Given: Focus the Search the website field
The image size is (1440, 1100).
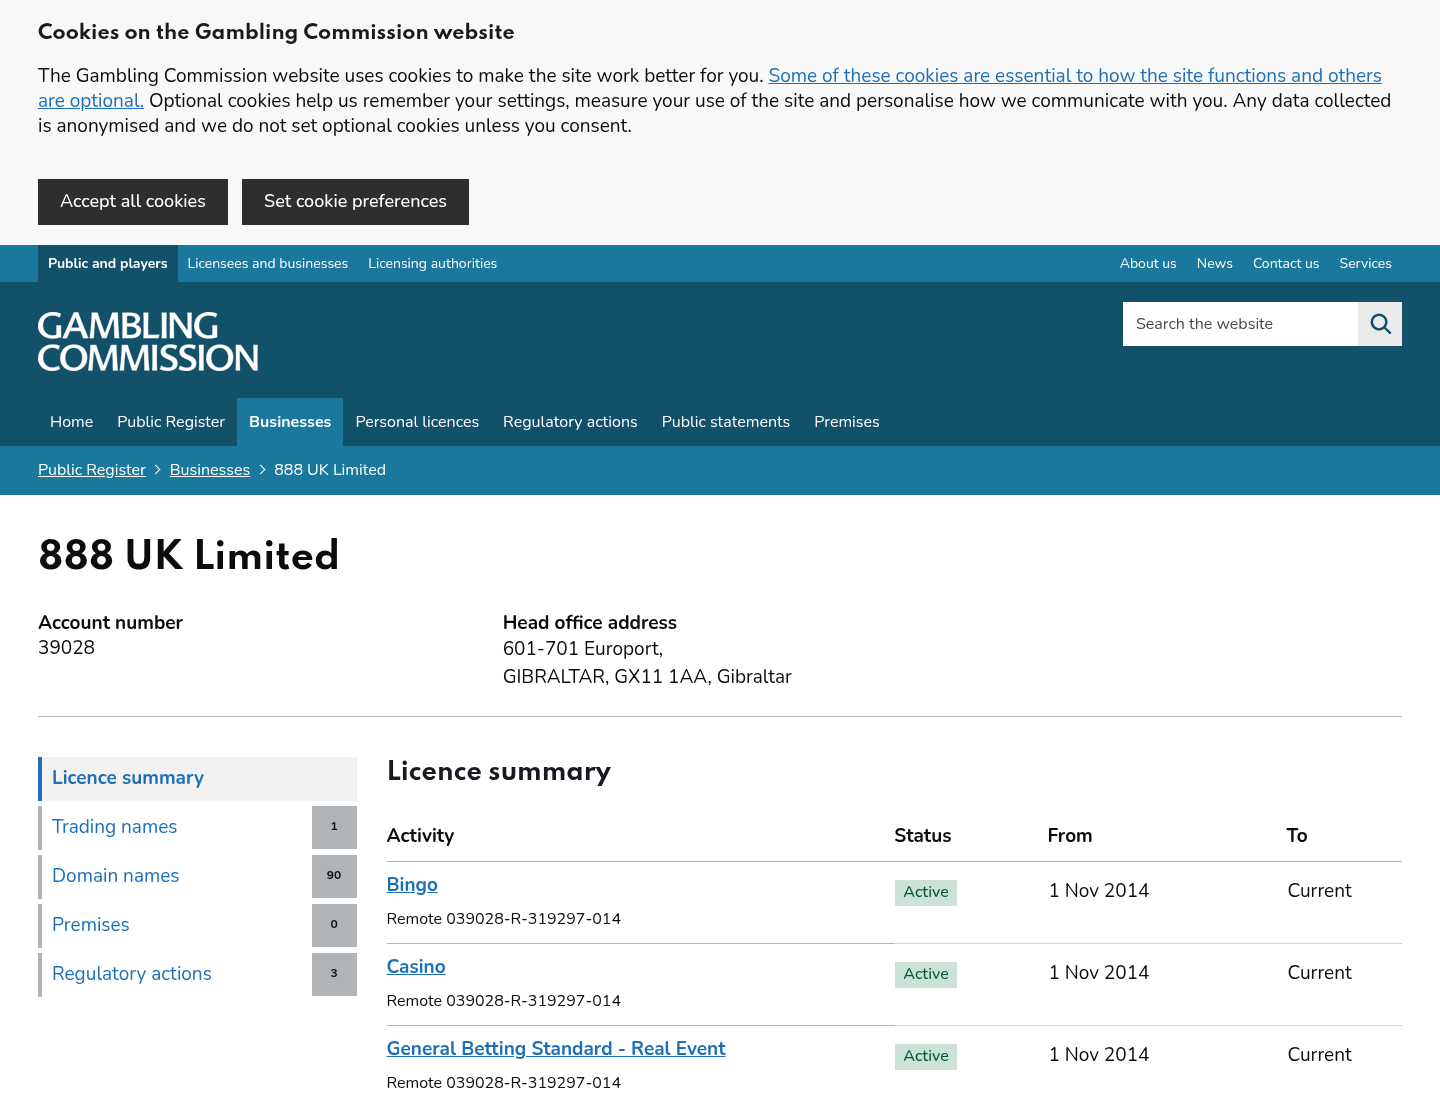Looking at the screenshot, I should click(1240, 324).
